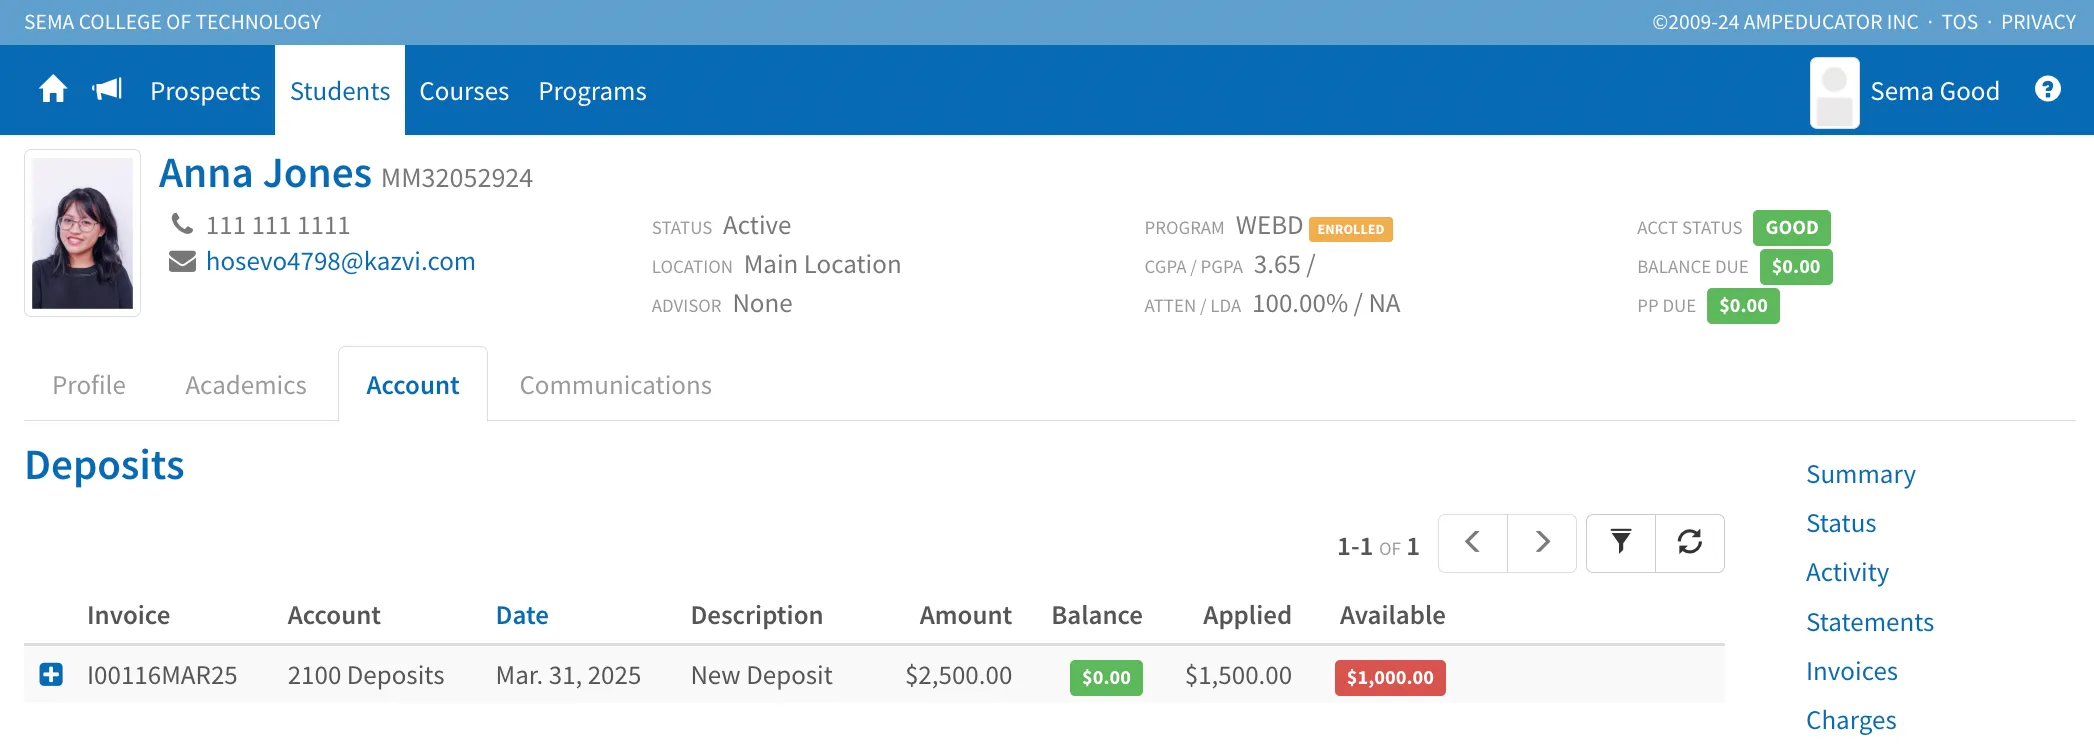Viewport: 2094px width, 744px height.
Task: Open the Courses menu
Action: [x=464, y=91]
